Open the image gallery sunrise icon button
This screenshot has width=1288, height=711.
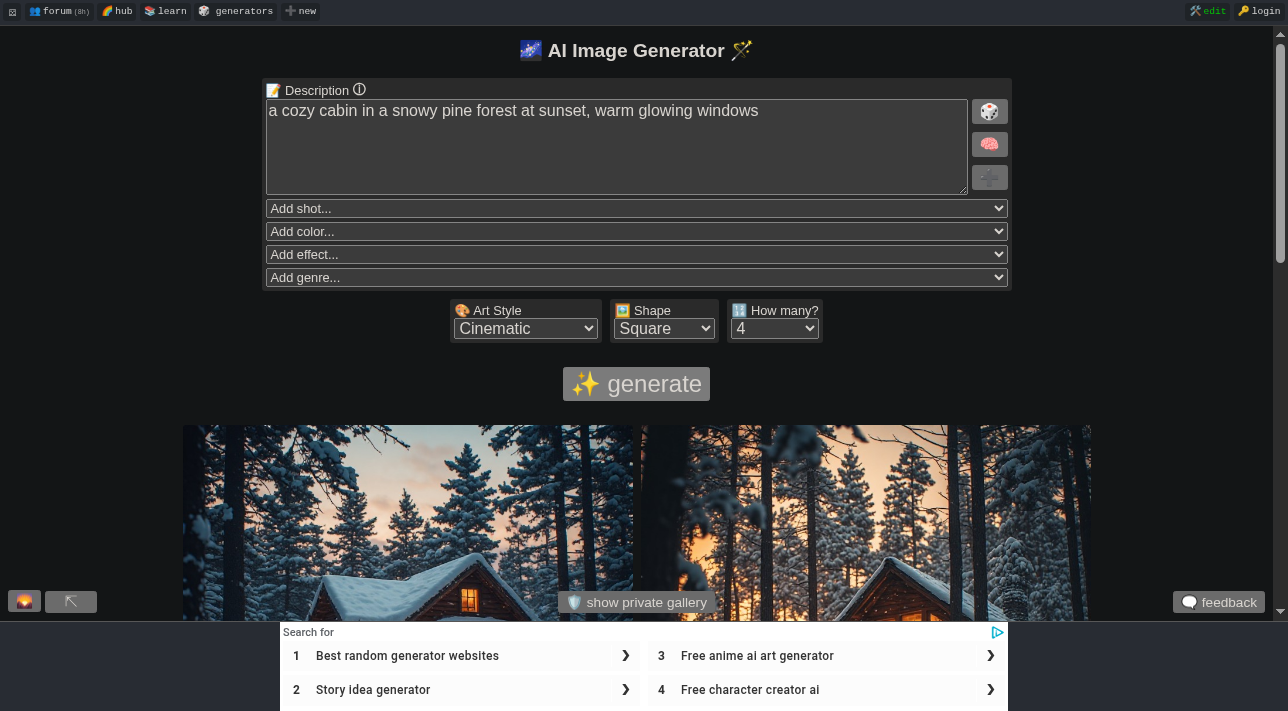pos(24,601)
